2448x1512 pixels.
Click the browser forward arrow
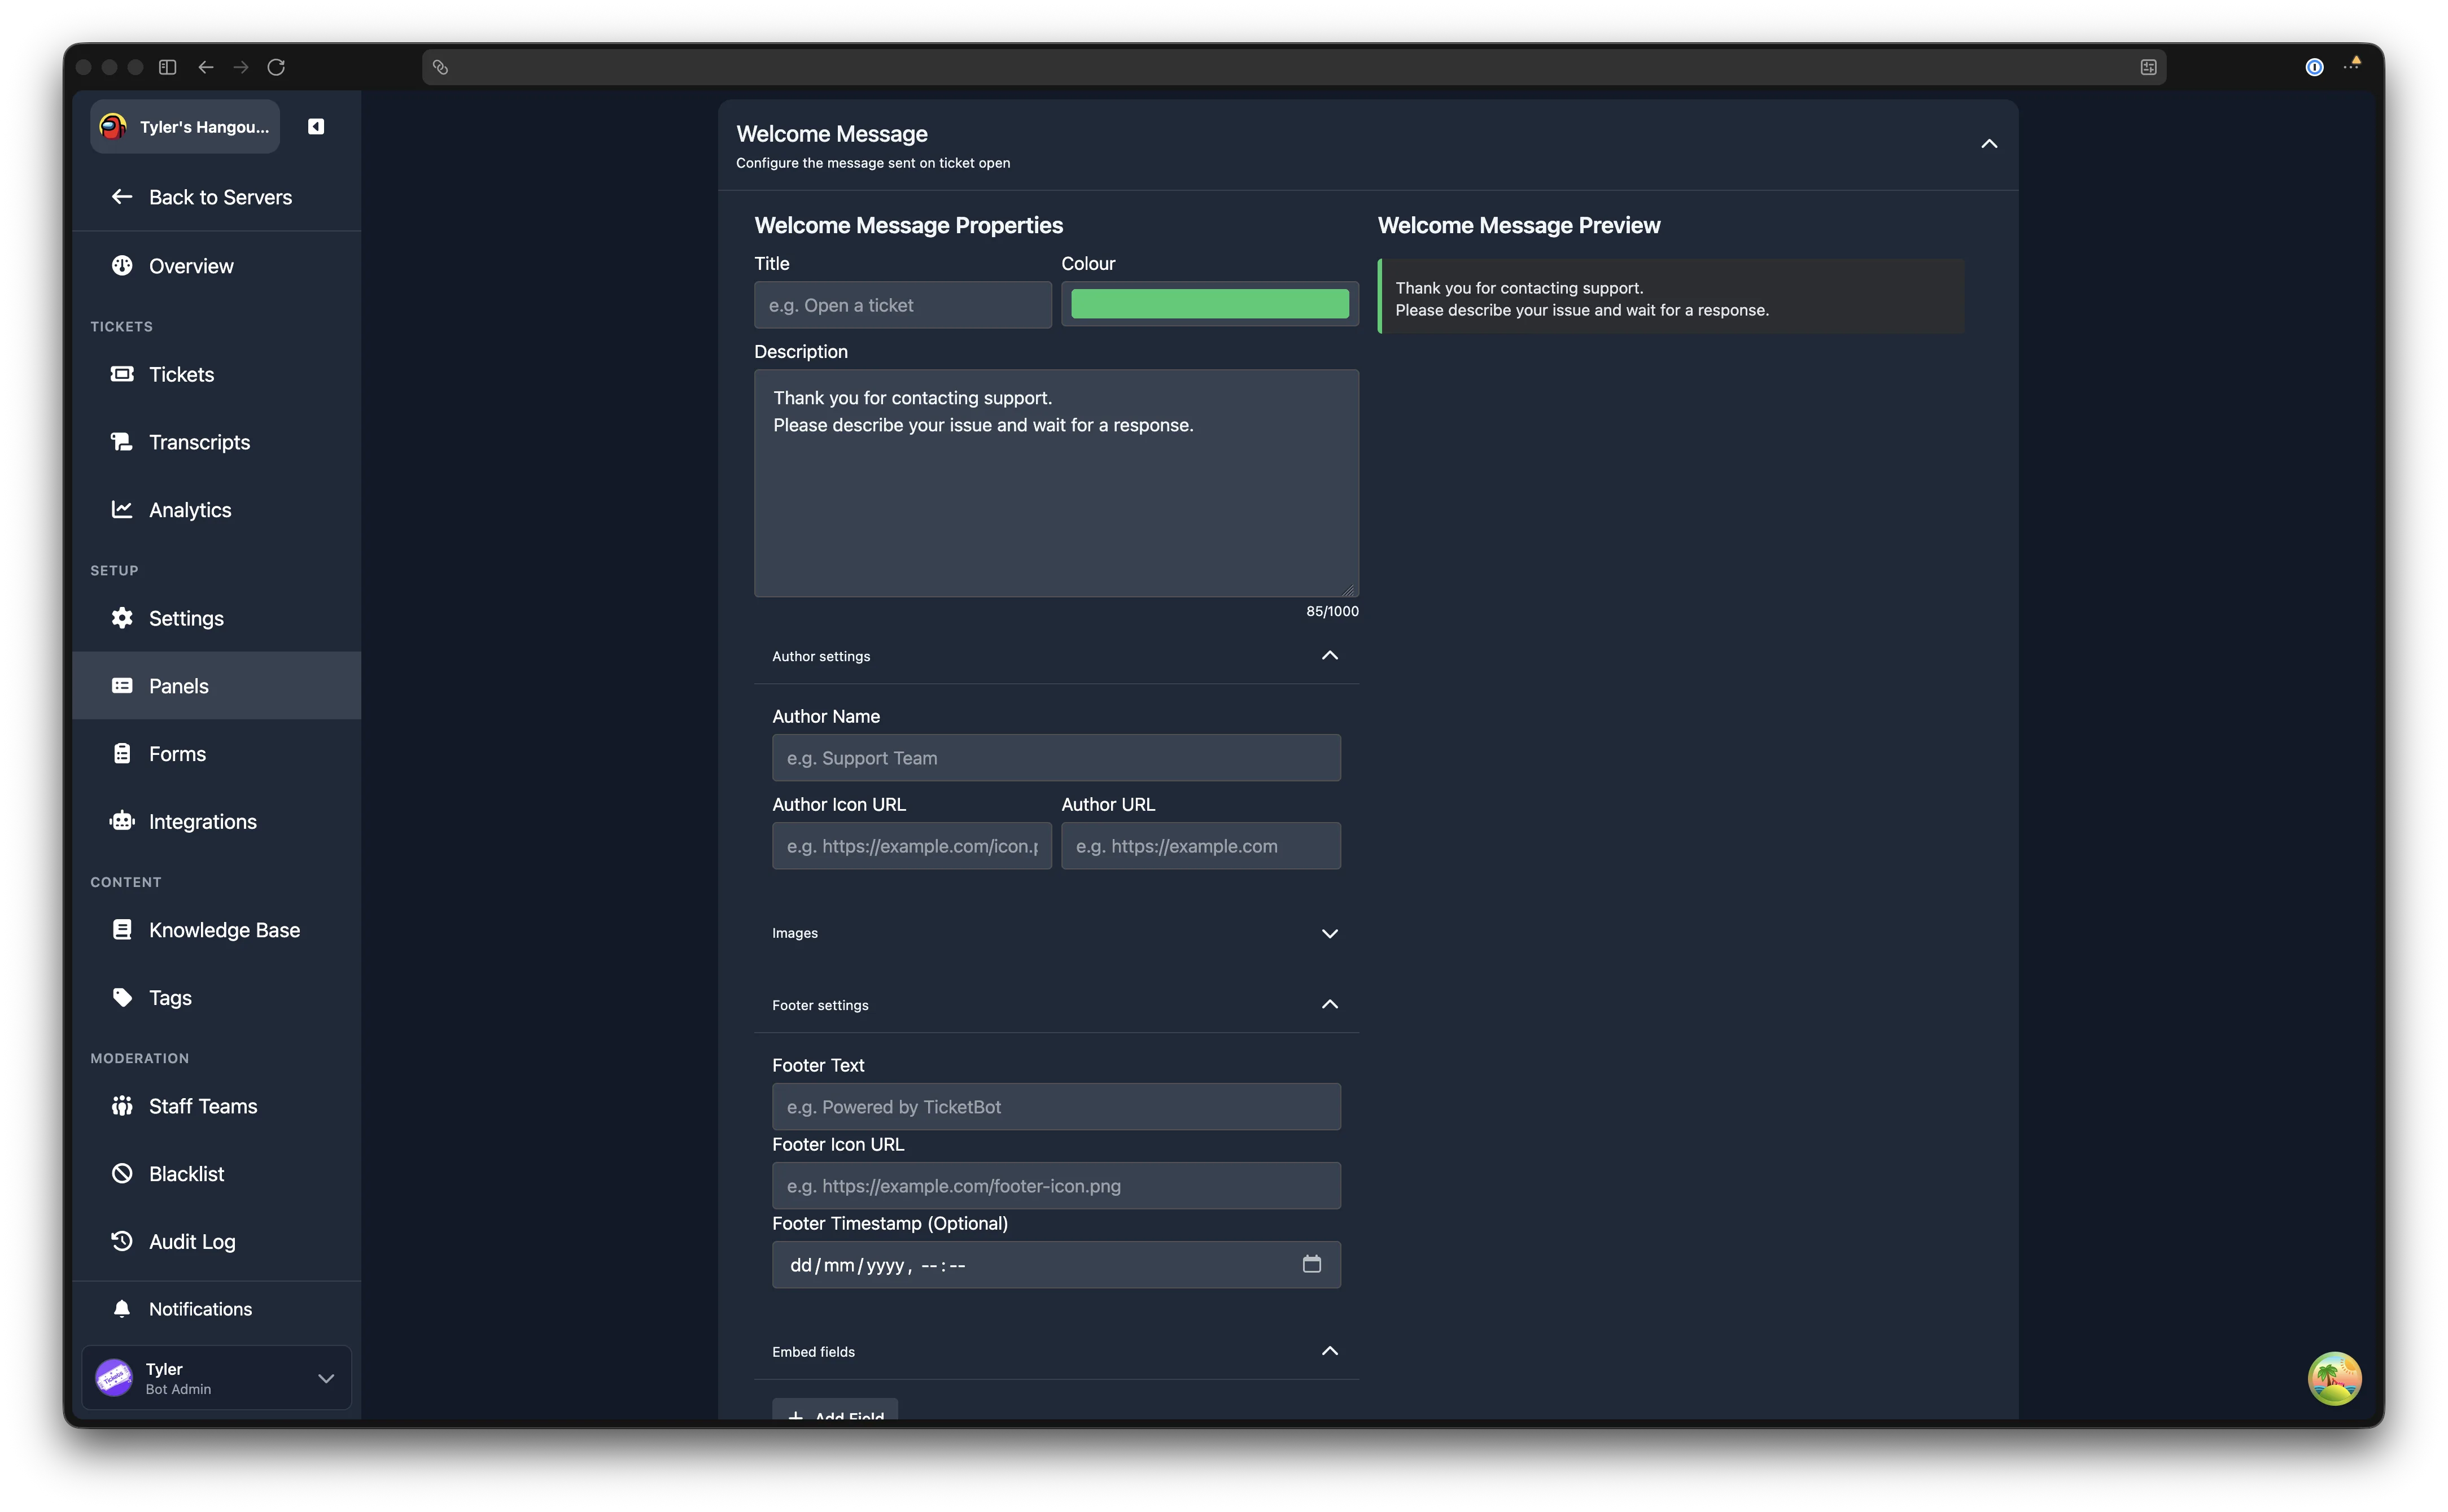point(241,67)
